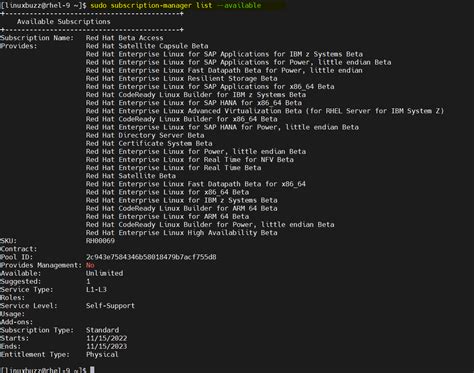Click the cursor at the bottom shell prompt
474x373 pixels.
pos(92,370)
